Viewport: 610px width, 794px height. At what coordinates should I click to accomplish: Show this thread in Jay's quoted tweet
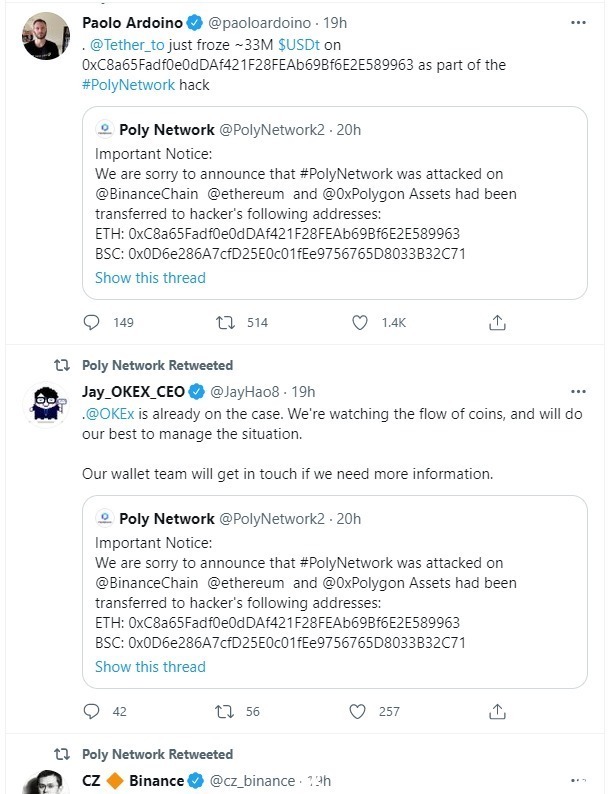(150, 667)
